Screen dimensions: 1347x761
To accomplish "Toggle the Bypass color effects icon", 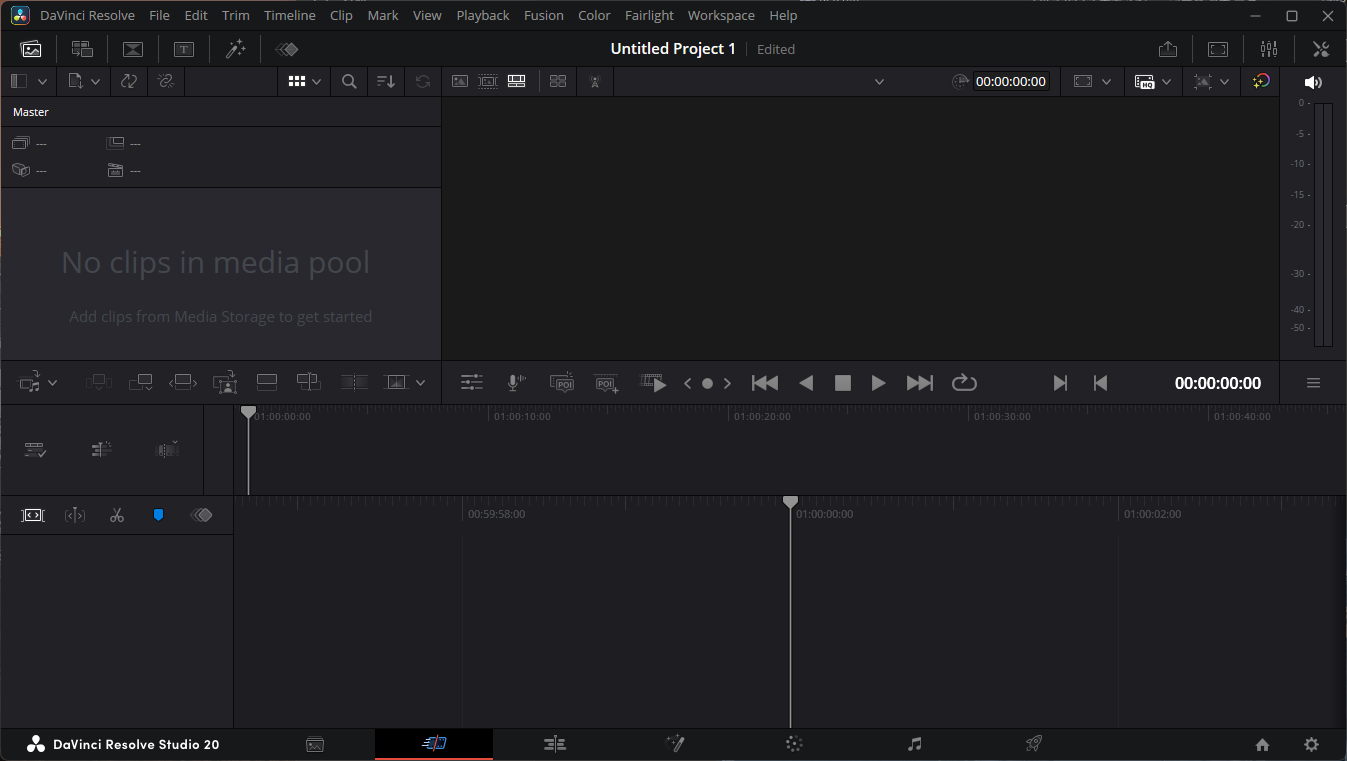I will pos(1262,82).
